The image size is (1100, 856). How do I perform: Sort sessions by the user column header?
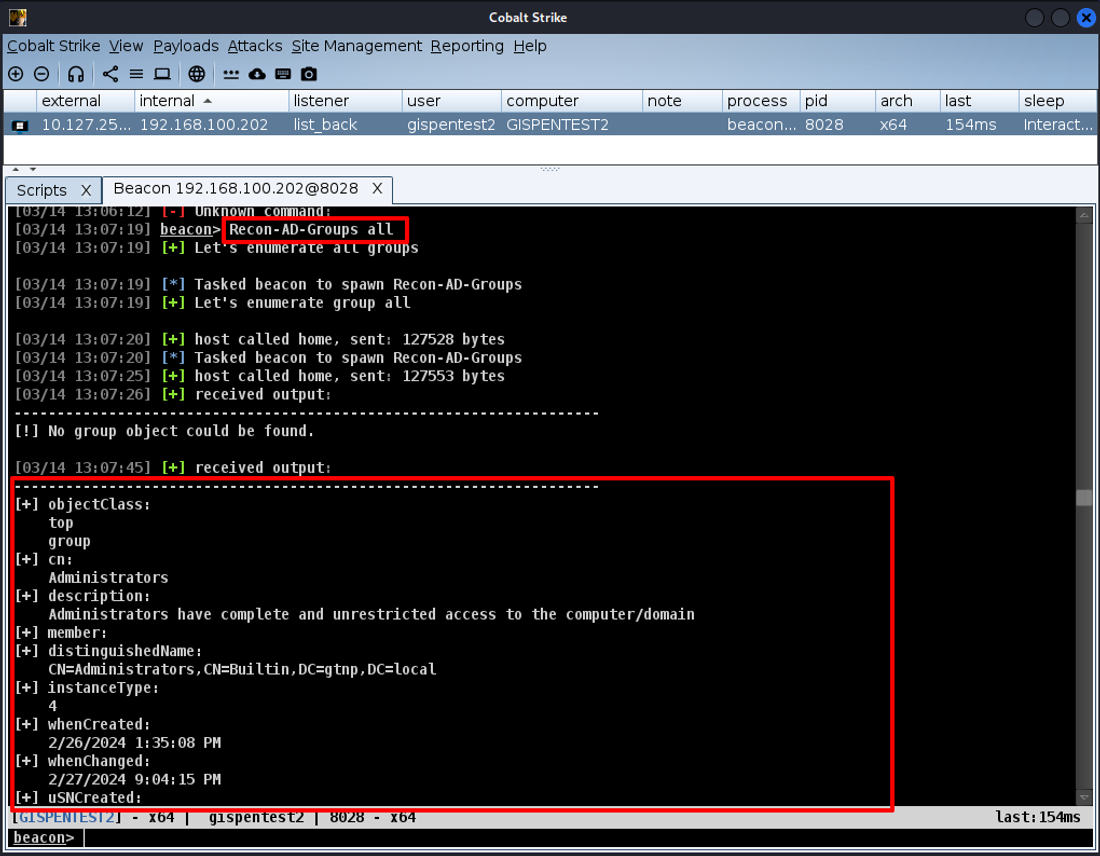[x=452, y=101]
